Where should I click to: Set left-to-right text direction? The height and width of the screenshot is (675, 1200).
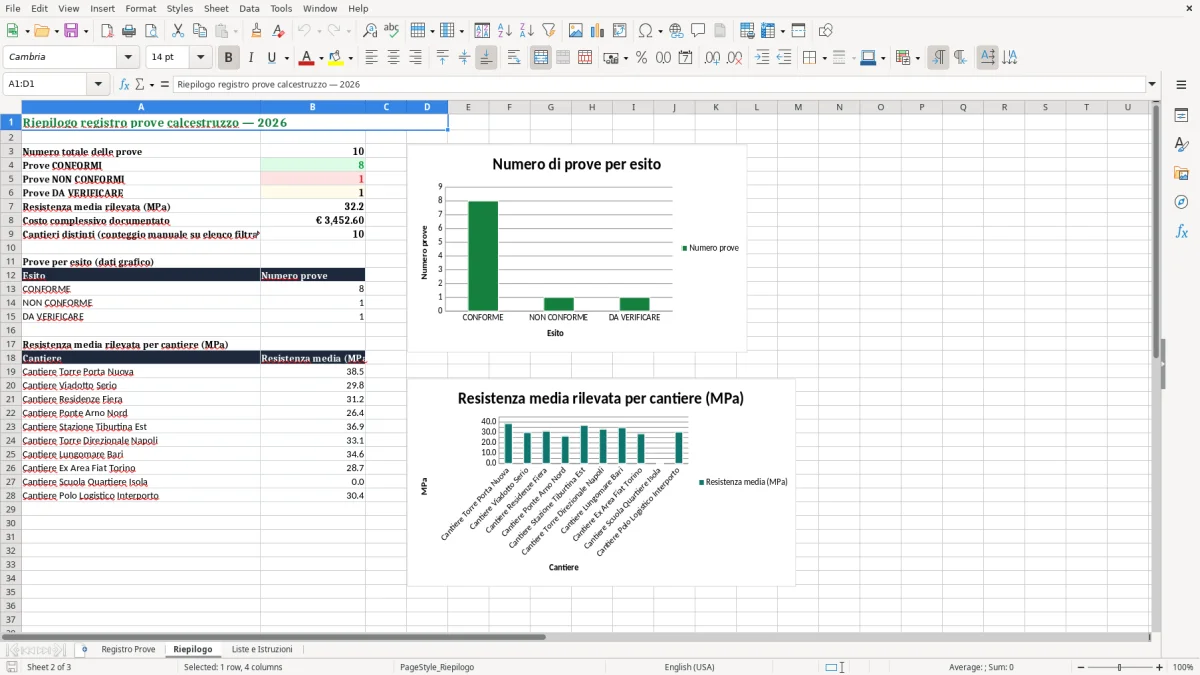(x=938, y=58)
